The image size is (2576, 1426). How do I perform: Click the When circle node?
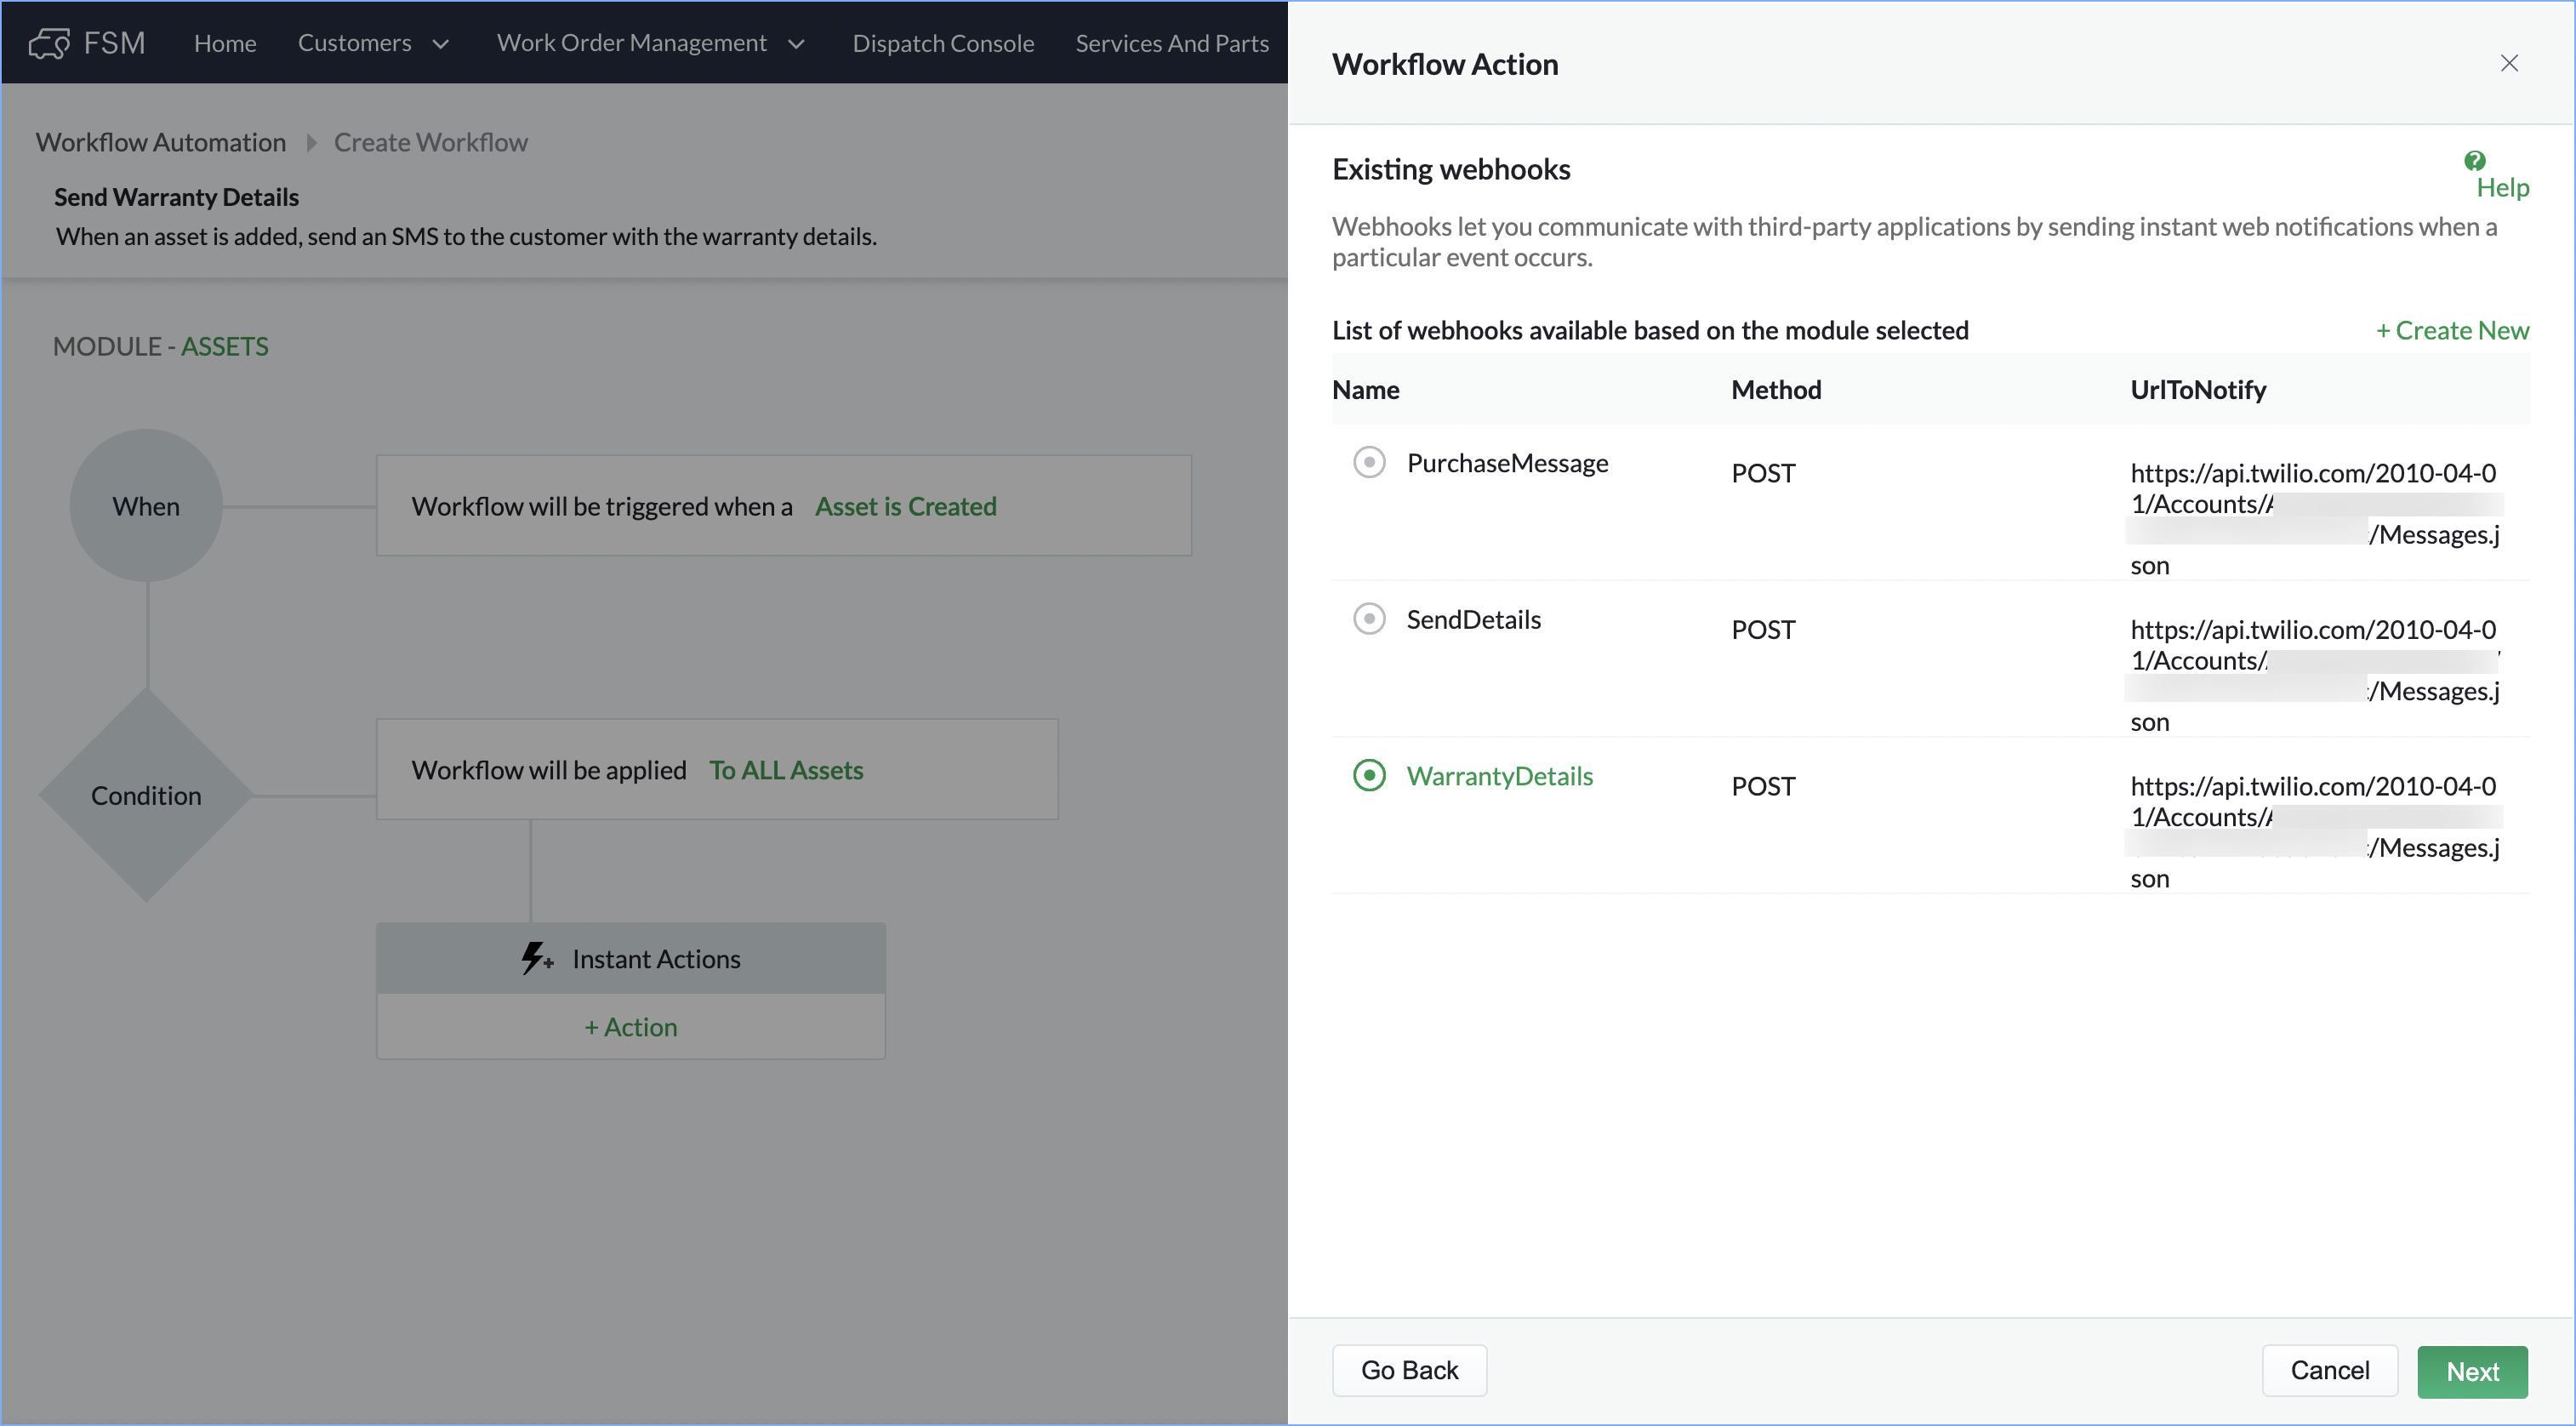click(146, 506)
